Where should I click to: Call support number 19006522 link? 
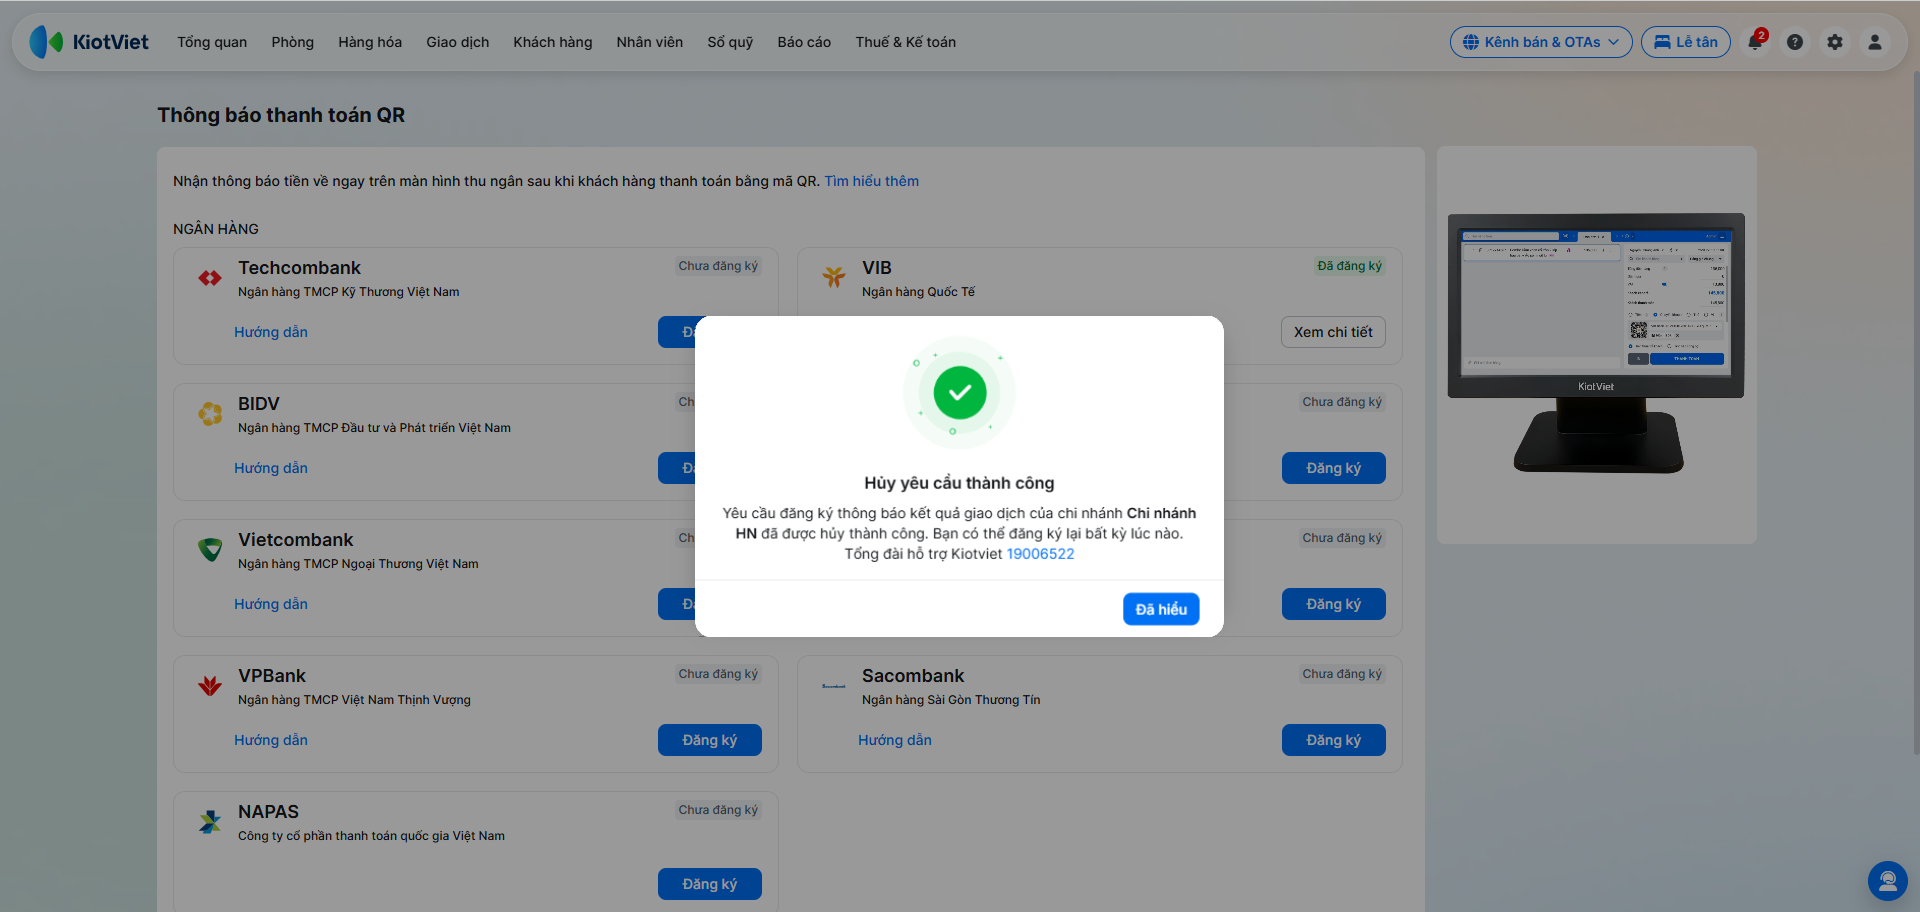coord(1040,554)
